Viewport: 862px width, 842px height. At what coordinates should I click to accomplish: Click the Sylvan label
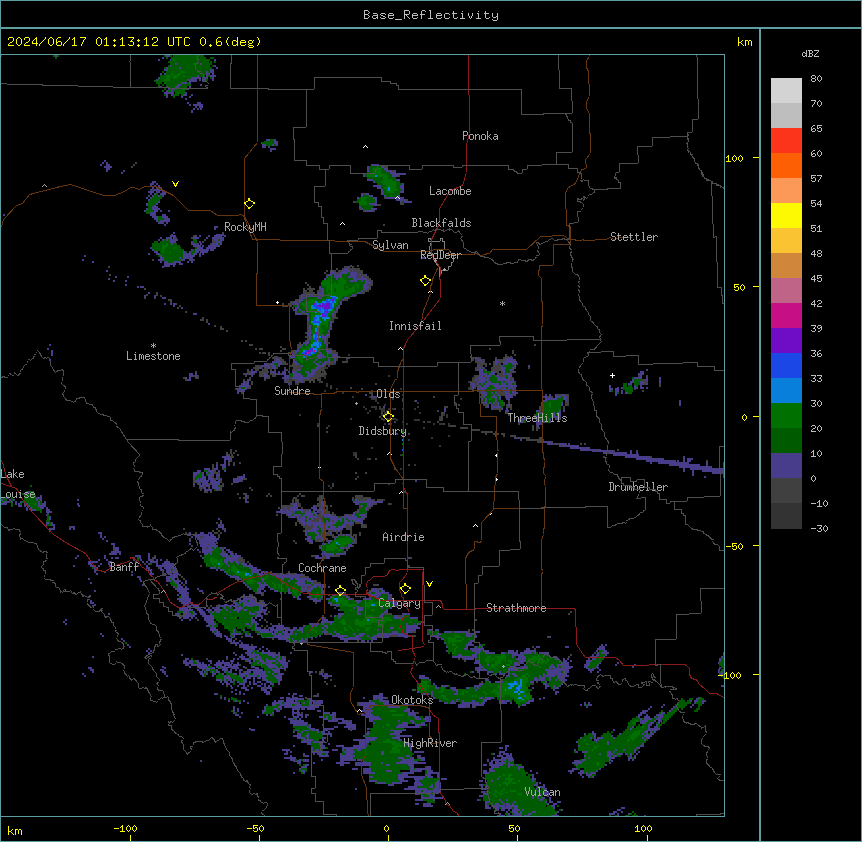pos(390,245)
